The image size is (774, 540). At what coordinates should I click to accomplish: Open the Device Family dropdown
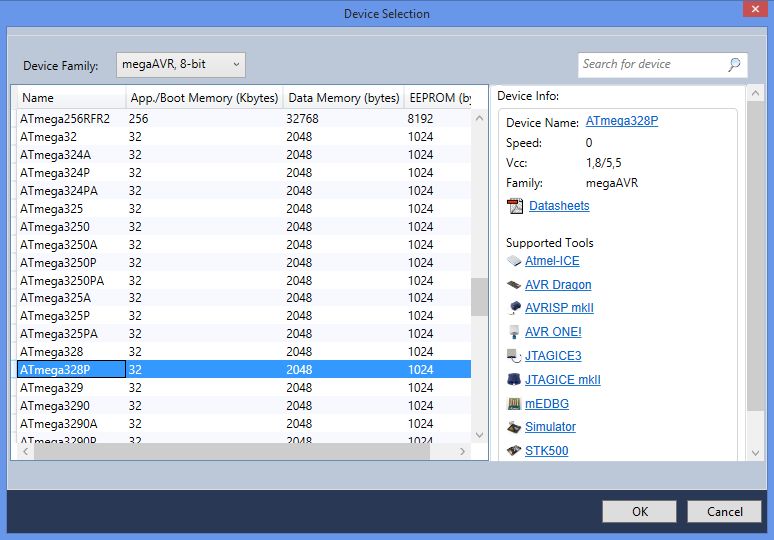pos(181,65)
